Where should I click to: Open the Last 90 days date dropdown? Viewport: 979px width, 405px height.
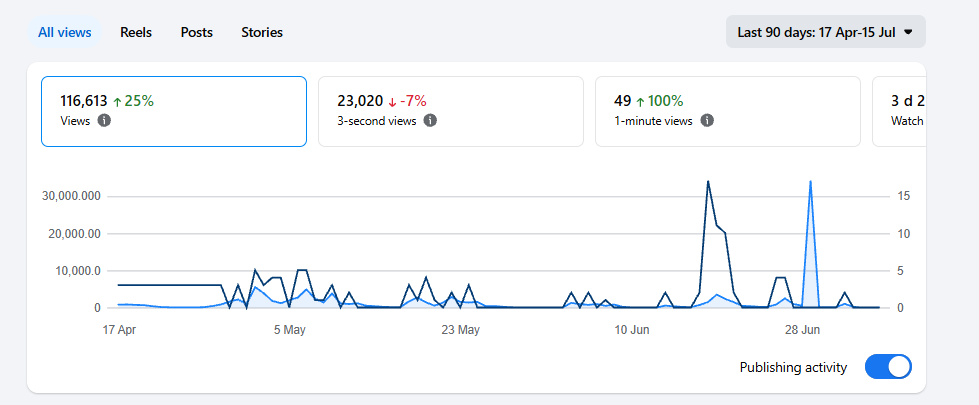click(825, 32)
